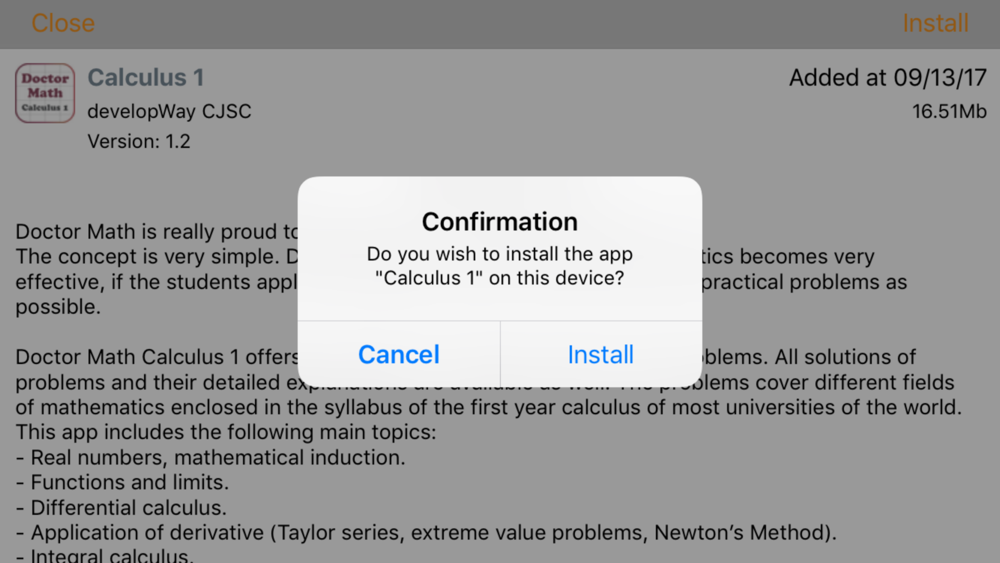Tap the orange Close button in top bar

[x=62, y=24]
